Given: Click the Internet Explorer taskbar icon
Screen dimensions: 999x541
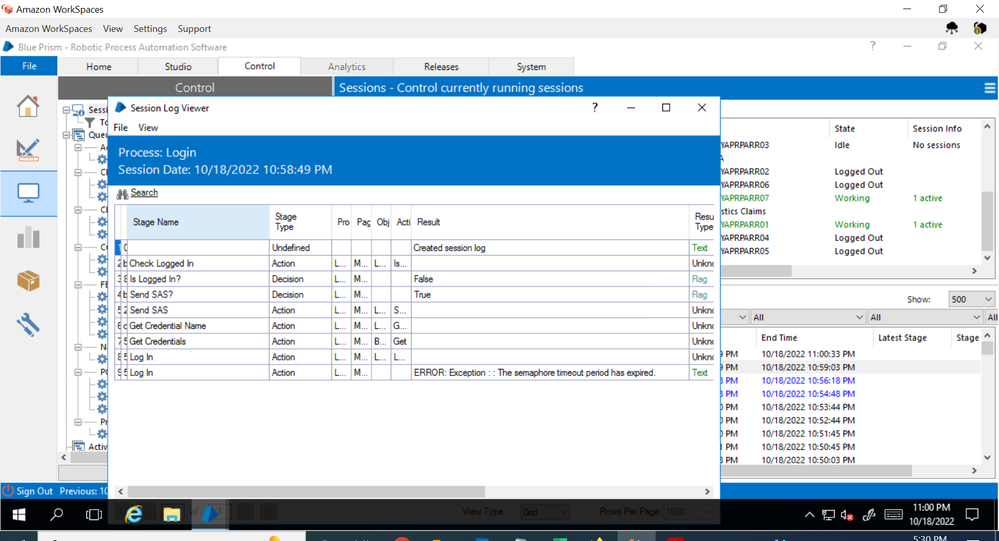Looking at the screenshot, I should [133, 514].
